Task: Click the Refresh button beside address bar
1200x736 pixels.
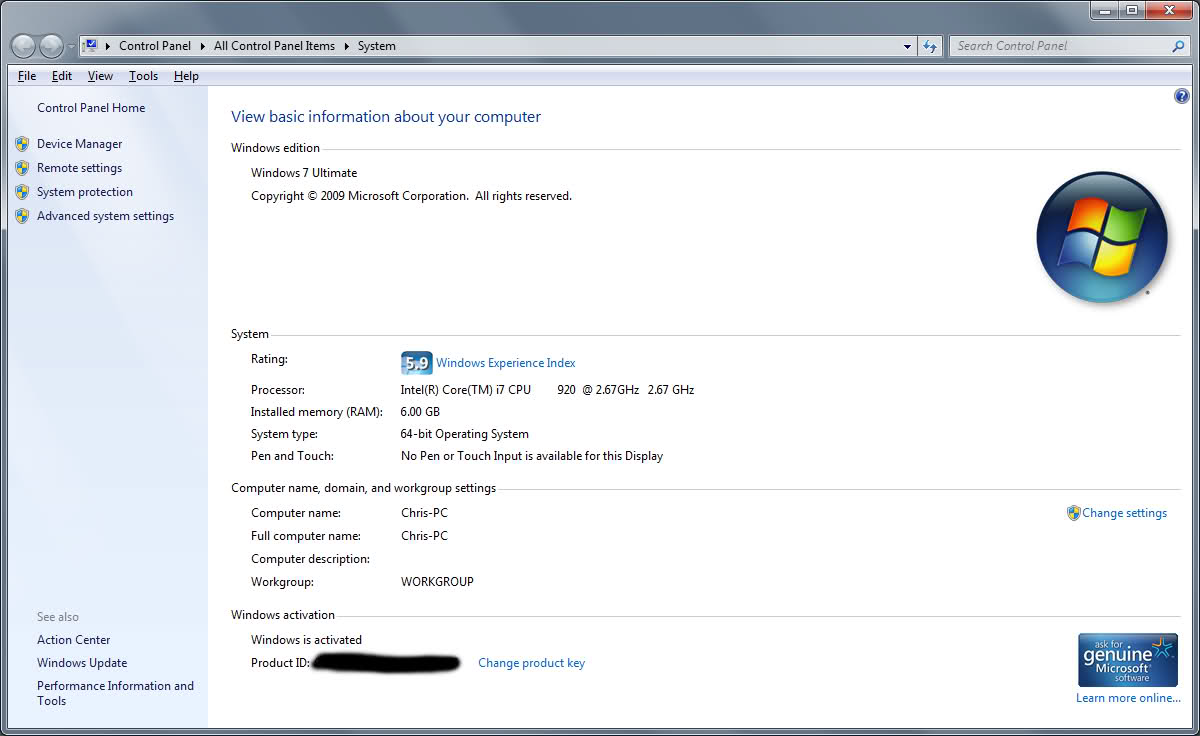Action: 930,46
